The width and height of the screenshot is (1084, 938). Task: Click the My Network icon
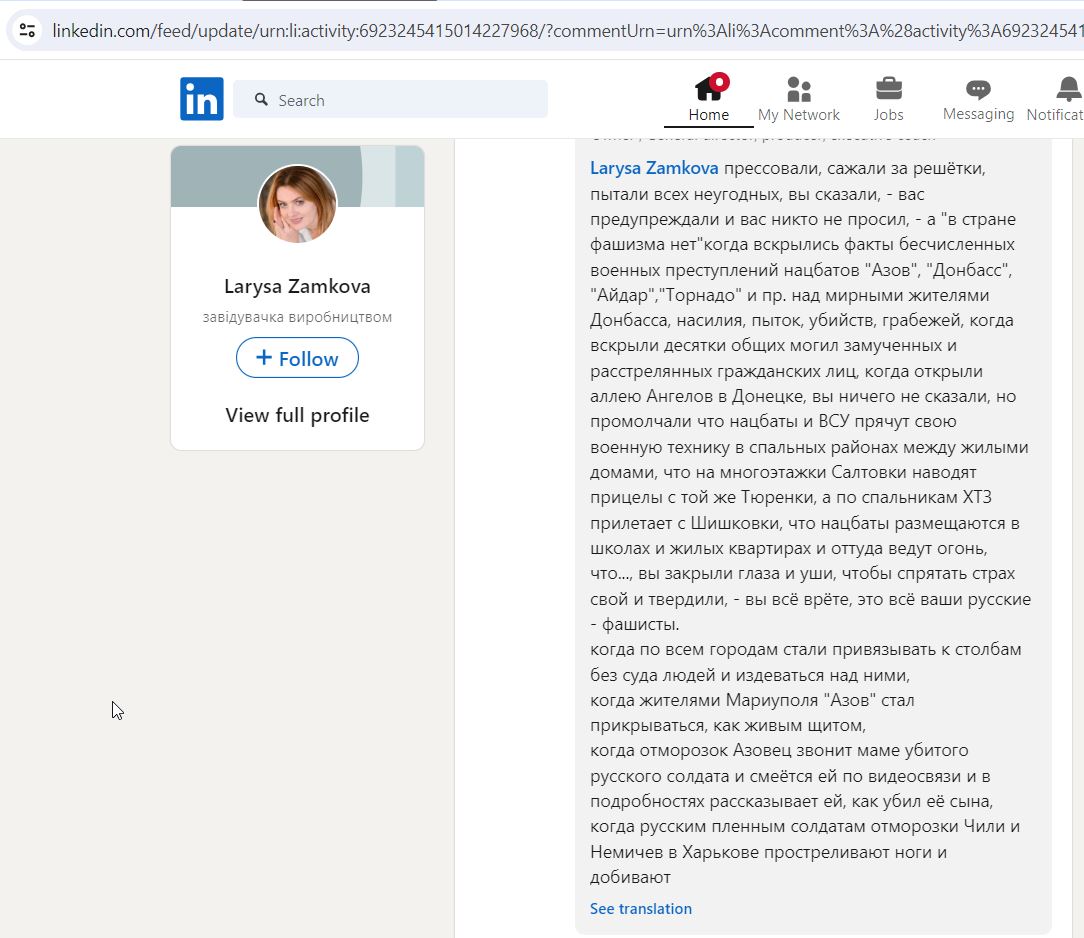click(x=798, y=90)
